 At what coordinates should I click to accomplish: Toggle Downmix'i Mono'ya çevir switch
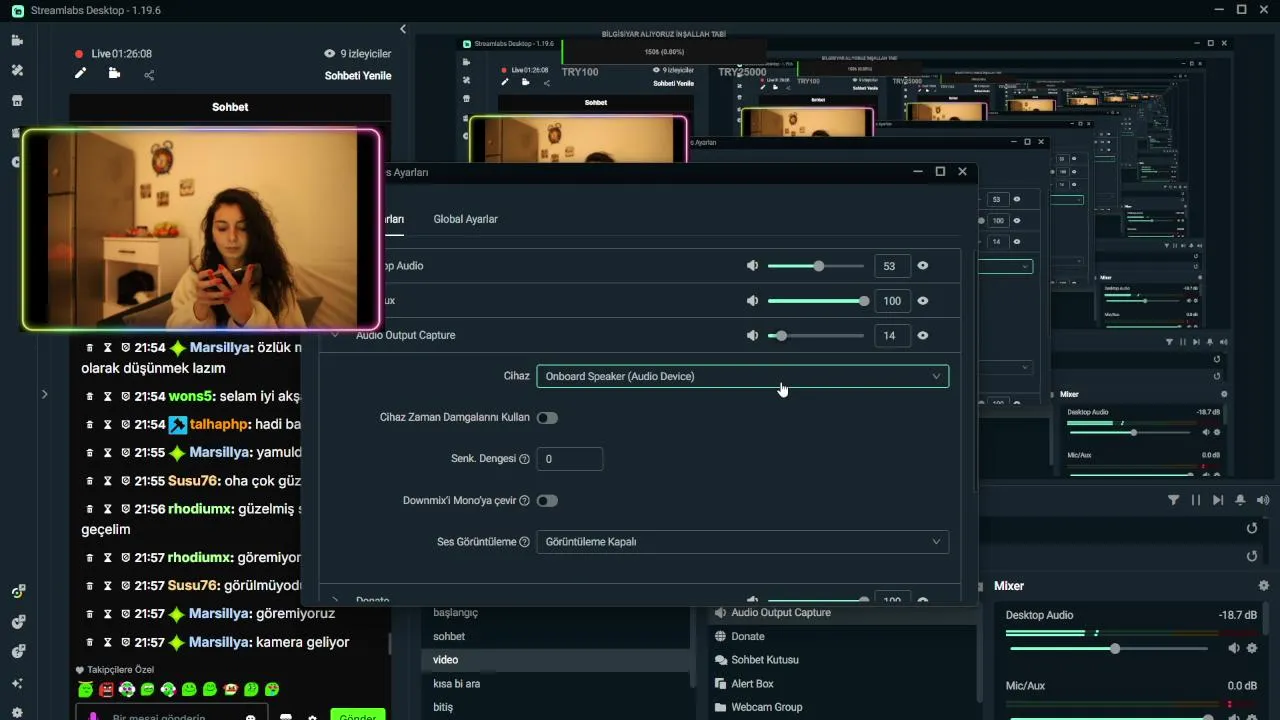pos(547,501)
